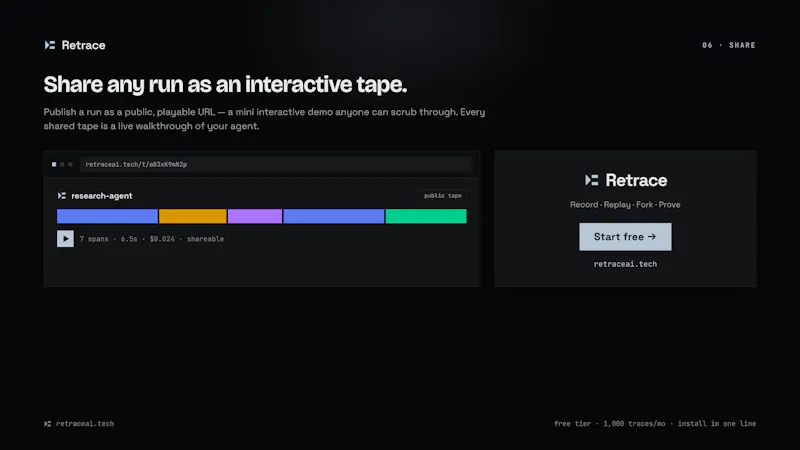Select the second blue span segment
This screenshot has height=450, width=800.
pyautogui.click(x=334, y=216)
